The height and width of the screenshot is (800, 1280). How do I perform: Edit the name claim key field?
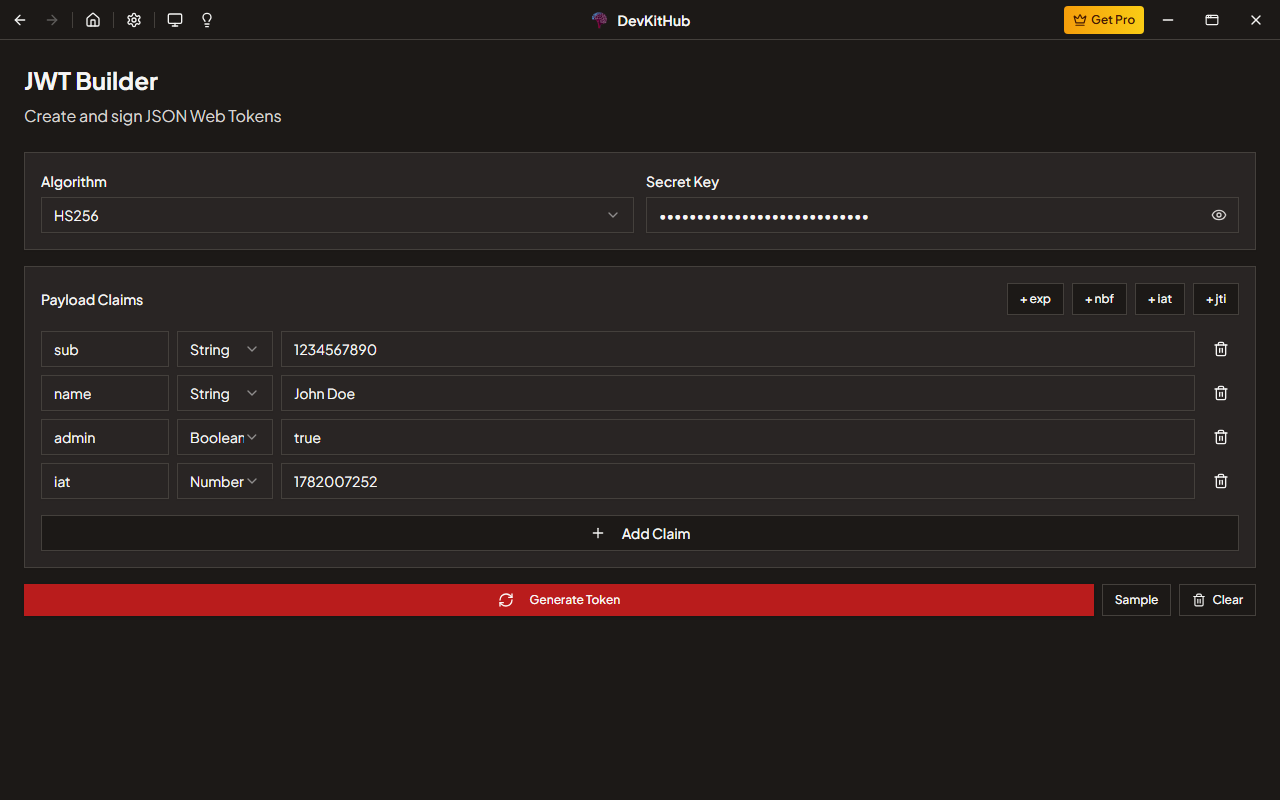tap(105, 393)
